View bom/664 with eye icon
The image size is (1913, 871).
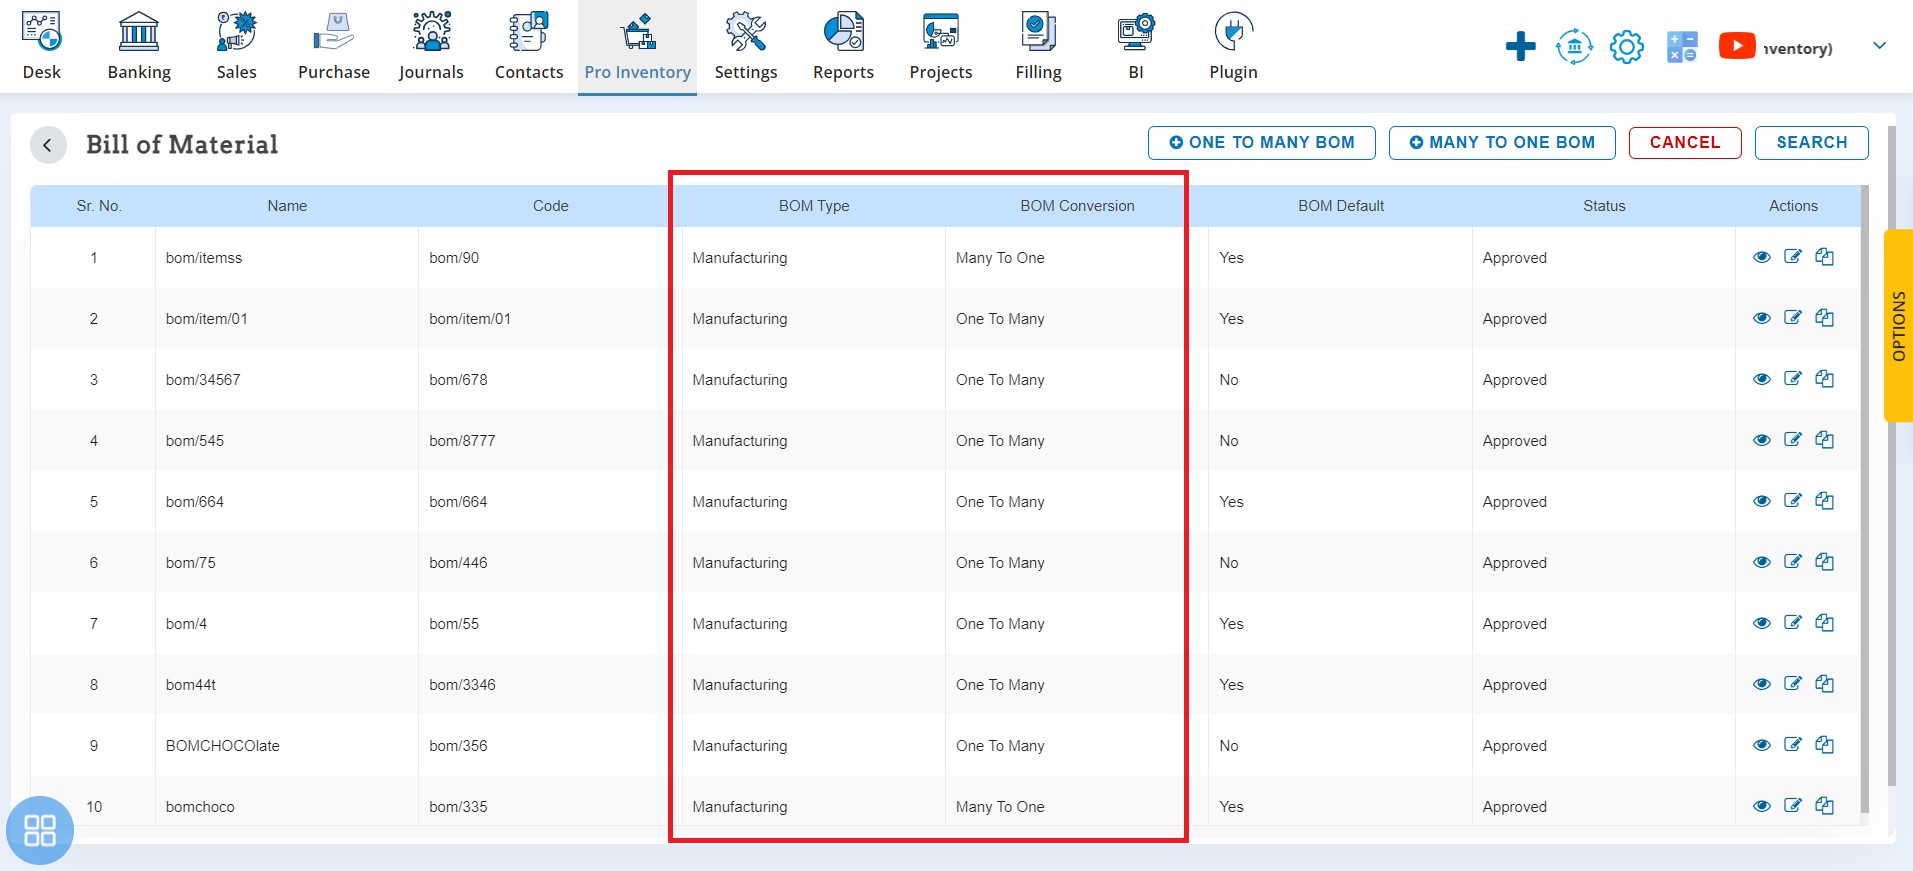tap(1762, 501)
